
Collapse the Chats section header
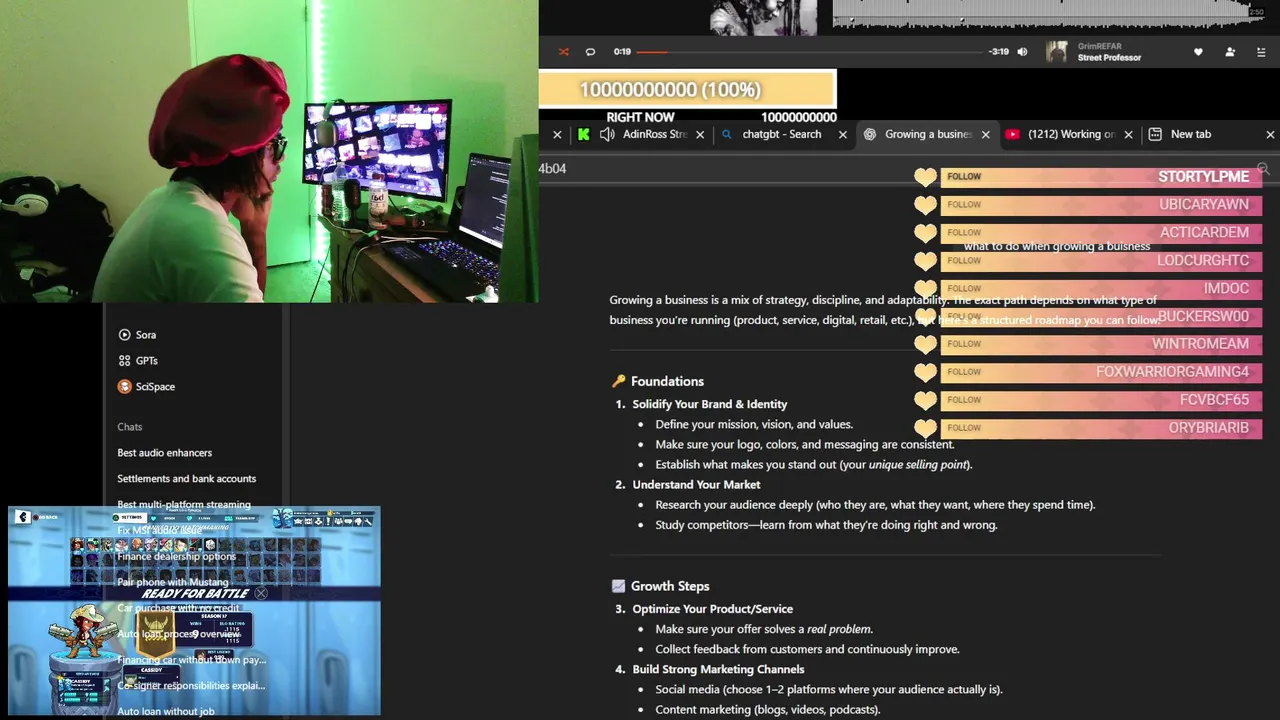[130, 427]
